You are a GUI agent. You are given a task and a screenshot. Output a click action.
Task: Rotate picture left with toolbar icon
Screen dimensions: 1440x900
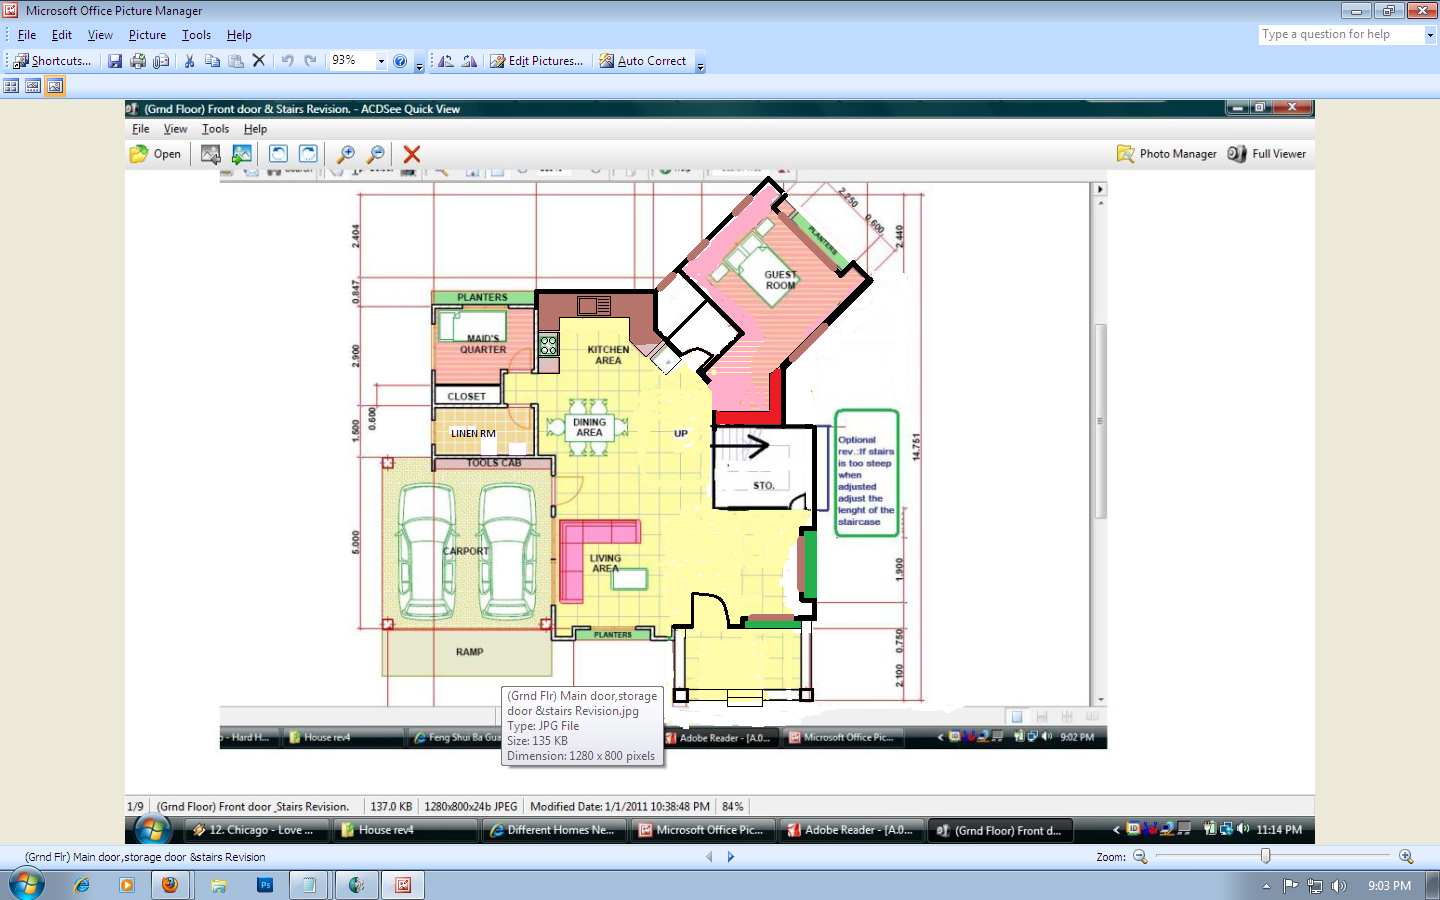[446, 61]
